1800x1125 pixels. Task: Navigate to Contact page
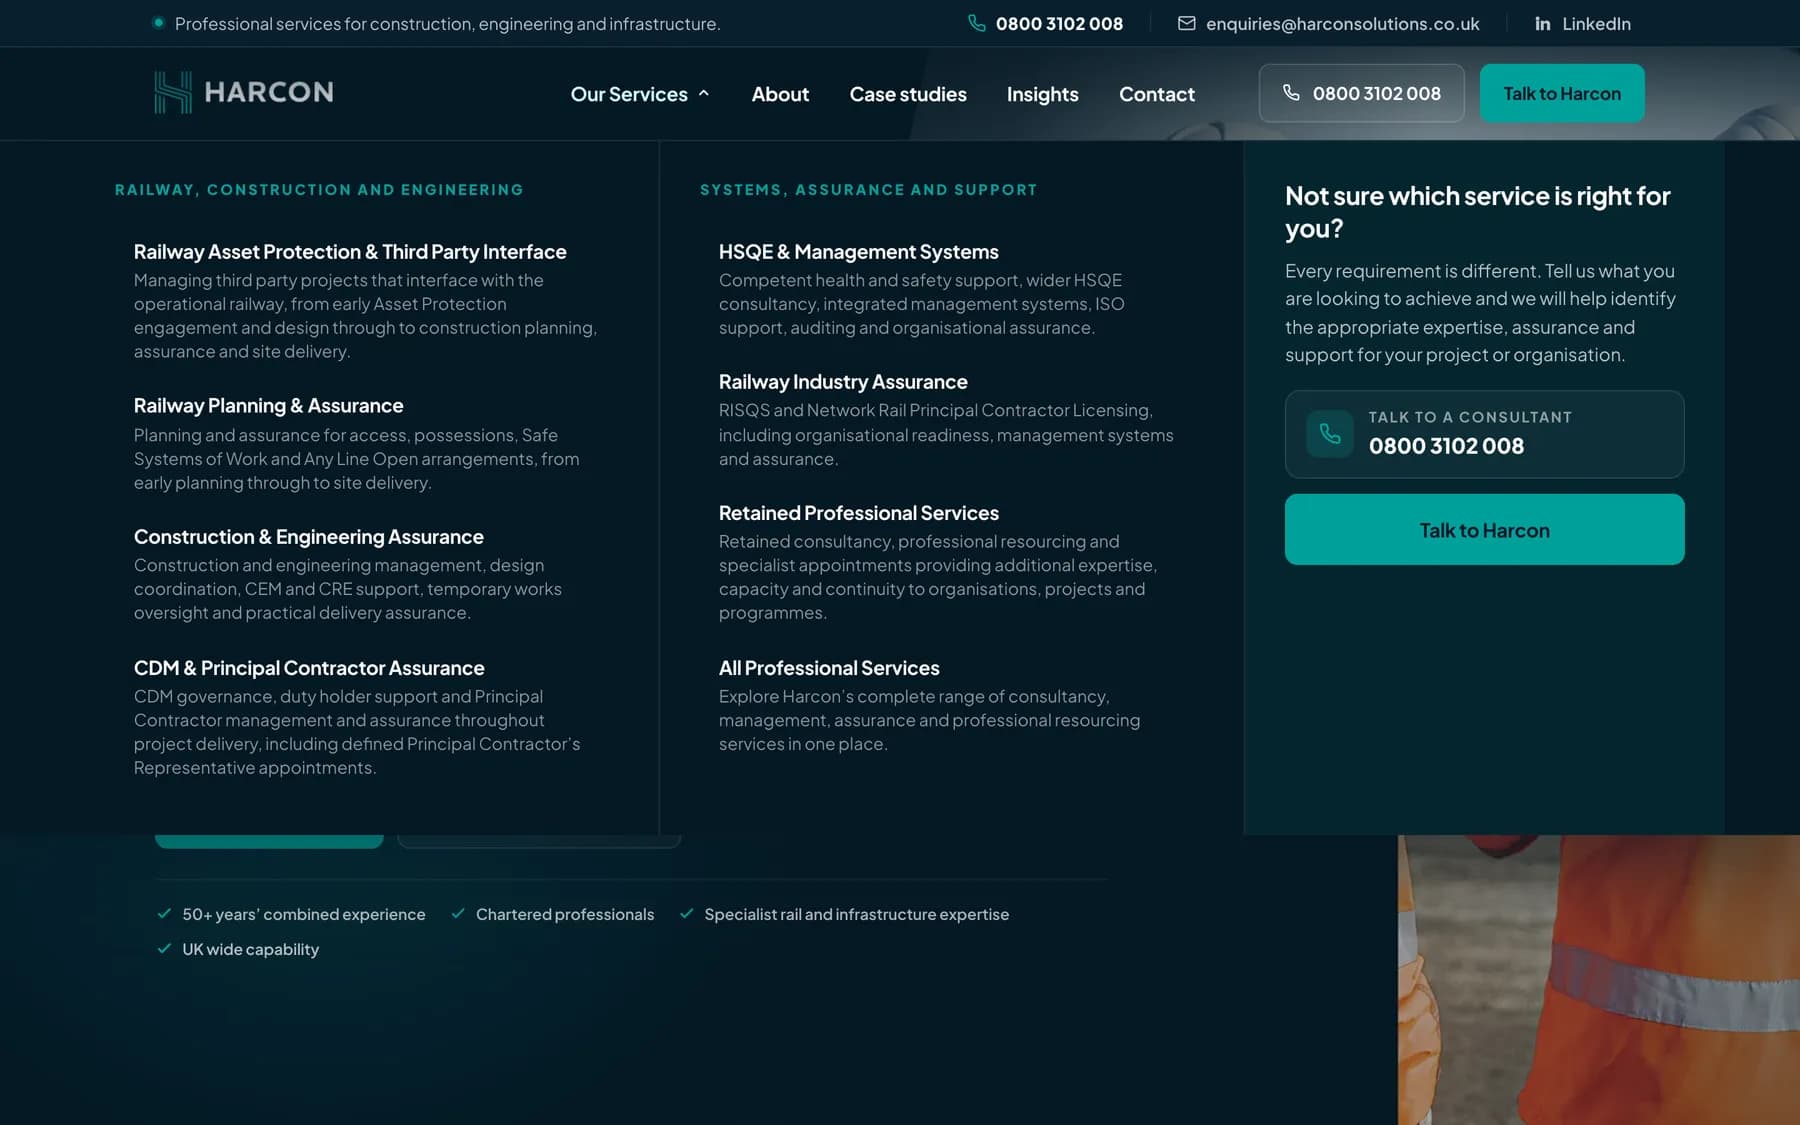pyautogui.click(x=1157, y=94)
